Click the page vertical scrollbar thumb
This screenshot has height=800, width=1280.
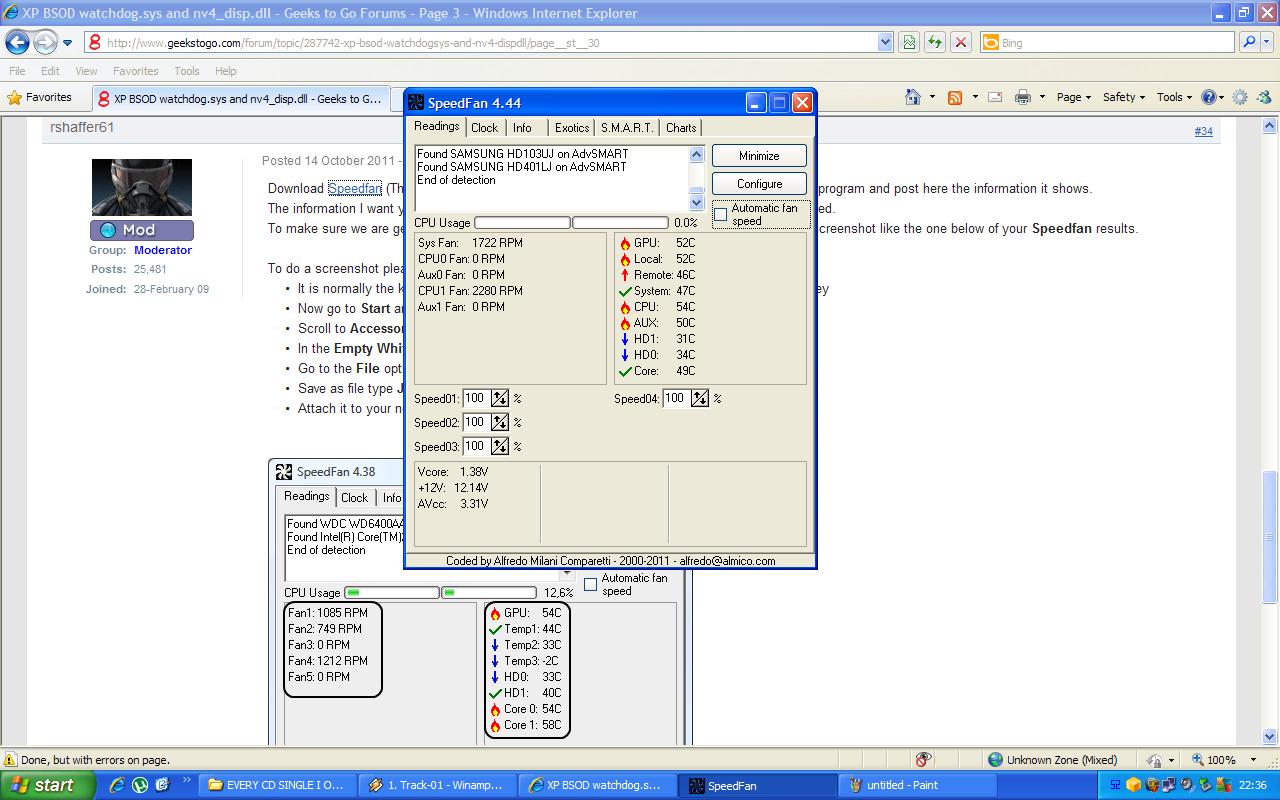[x=1271, y=537]
